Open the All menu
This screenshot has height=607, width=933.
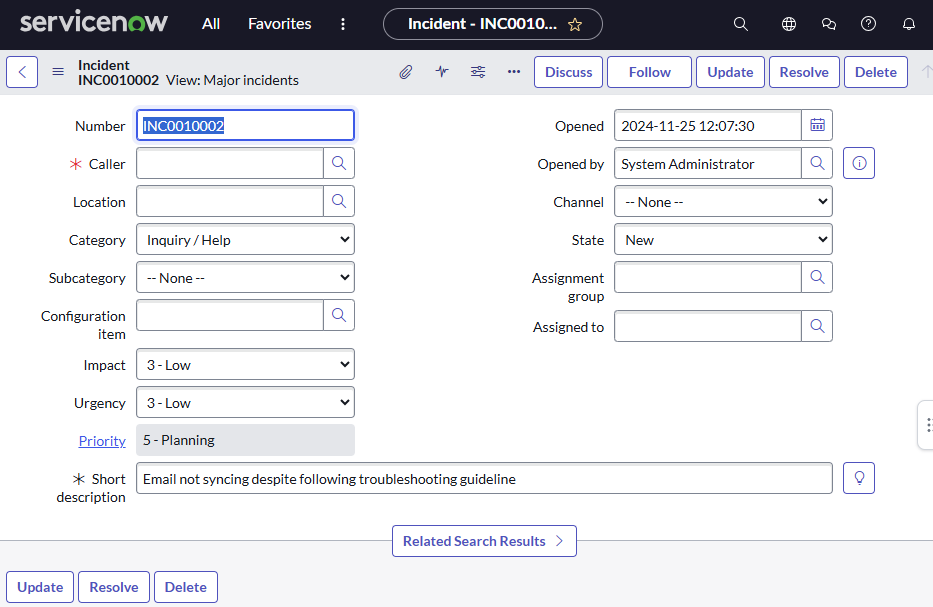tap(211, 24)
